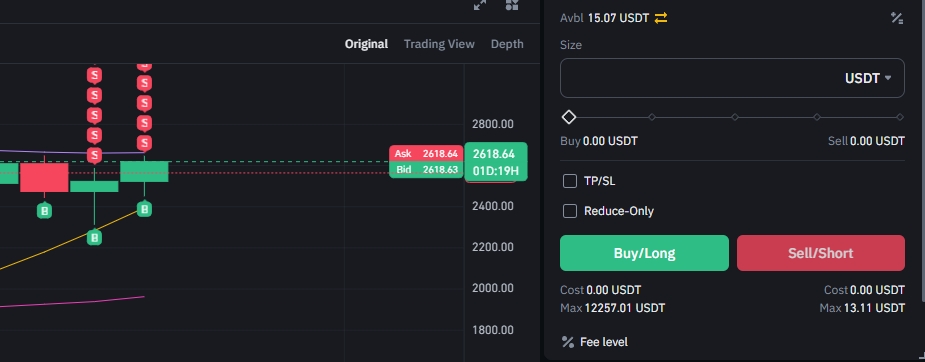Click the percent icon beside Fee level
This screenshot has width=925, height=362.
coord(568,342)
